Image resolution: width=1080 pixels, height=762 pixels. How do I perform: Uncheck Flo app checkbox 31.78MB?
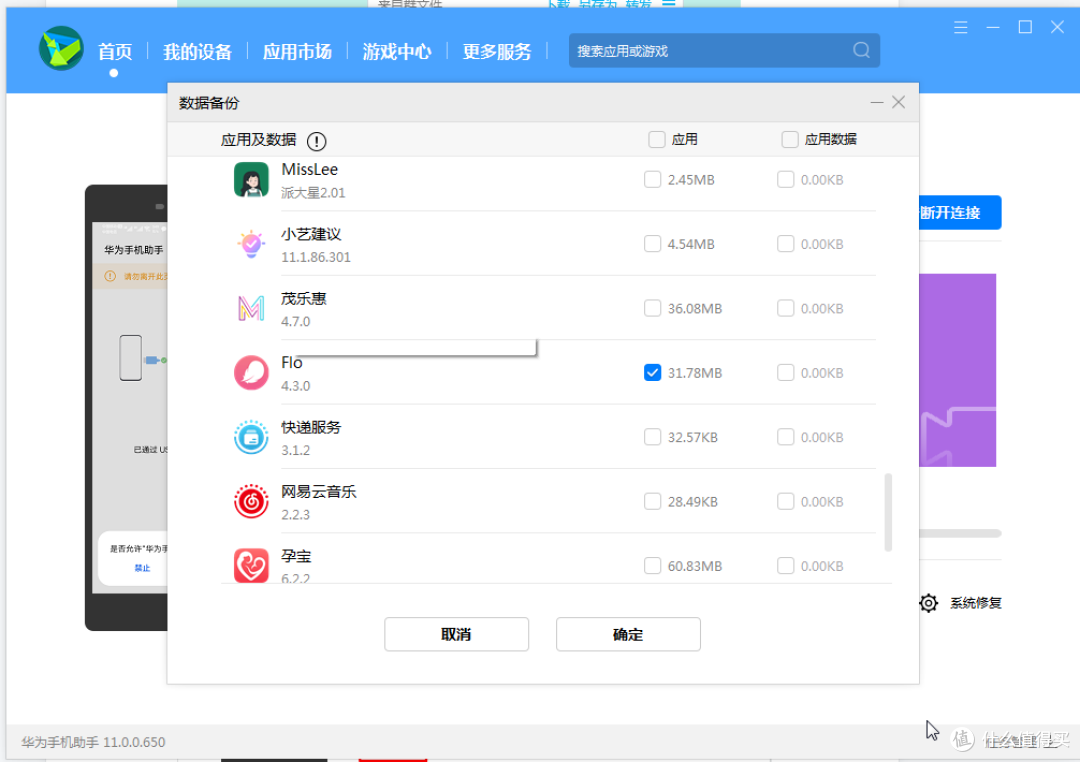(652, 373)
